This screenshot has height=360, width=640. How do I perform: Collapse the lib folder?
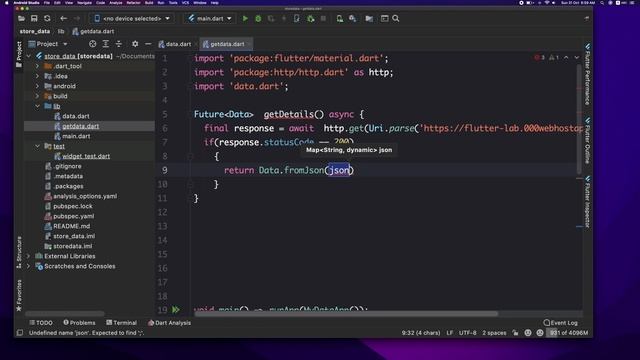38,106
